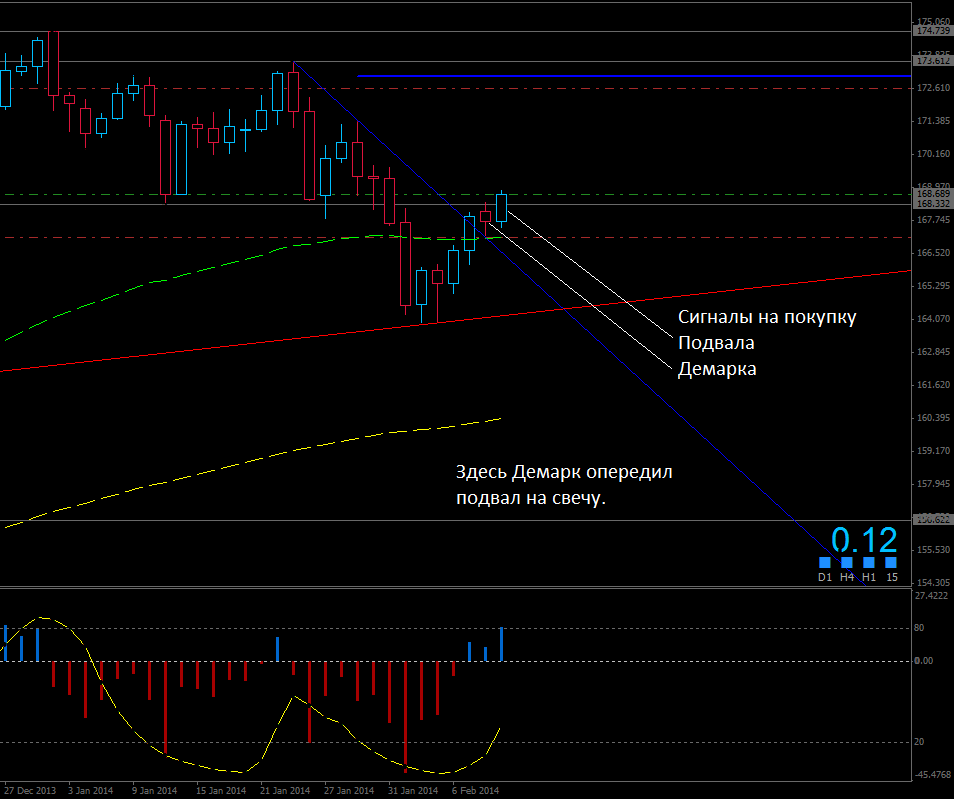This screenshot has height=799, width=954.
Task: Click the 161.620 price axis label
Action: pos(933,385)
